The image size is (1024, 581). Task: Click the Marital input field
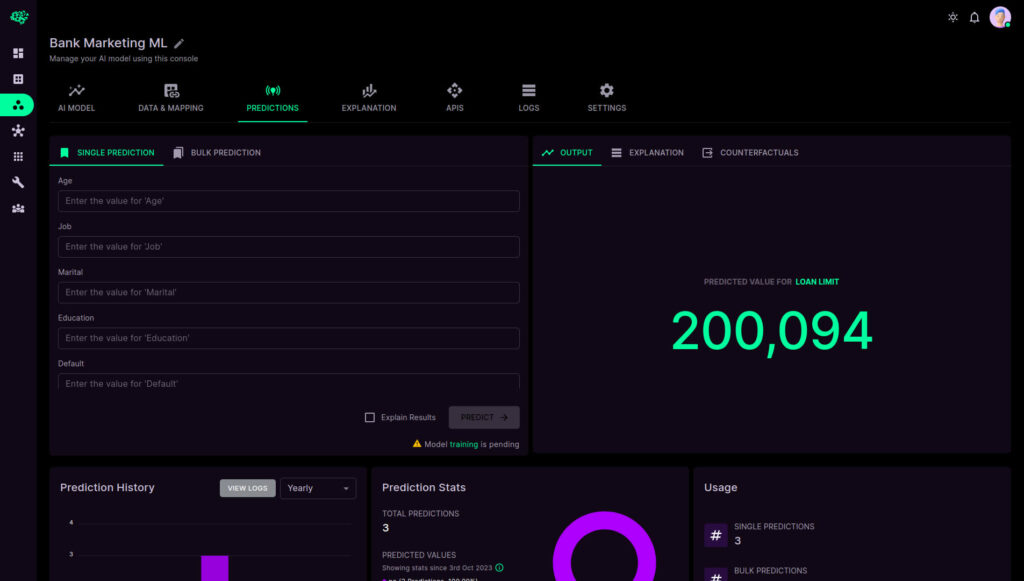click(x=289, y=292)
